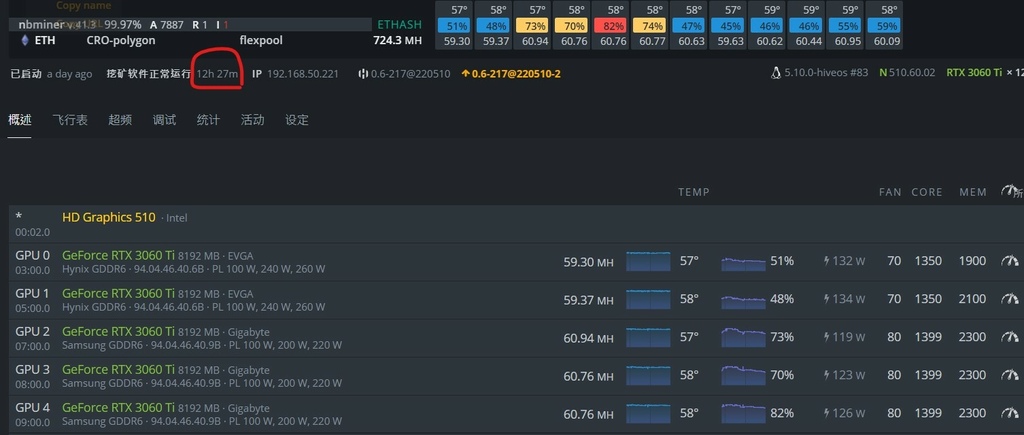The height and width of the screenshot is (435, 1024).
Task: Click the all-GPU speedometer icon in column header
Action: (x=1010, y=191)
